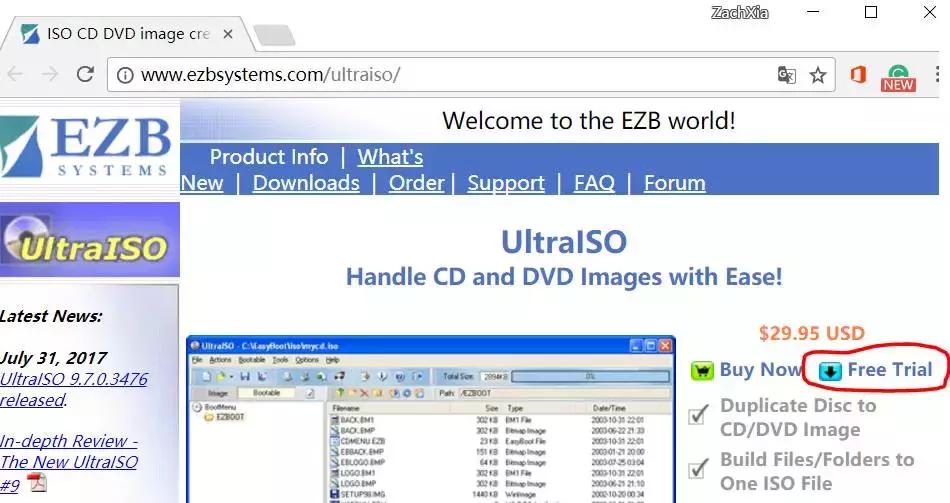This screenshot has height=503, width=950.
Task: Select the ISO CD DVD image creator tab
Action: coord(128,34)
